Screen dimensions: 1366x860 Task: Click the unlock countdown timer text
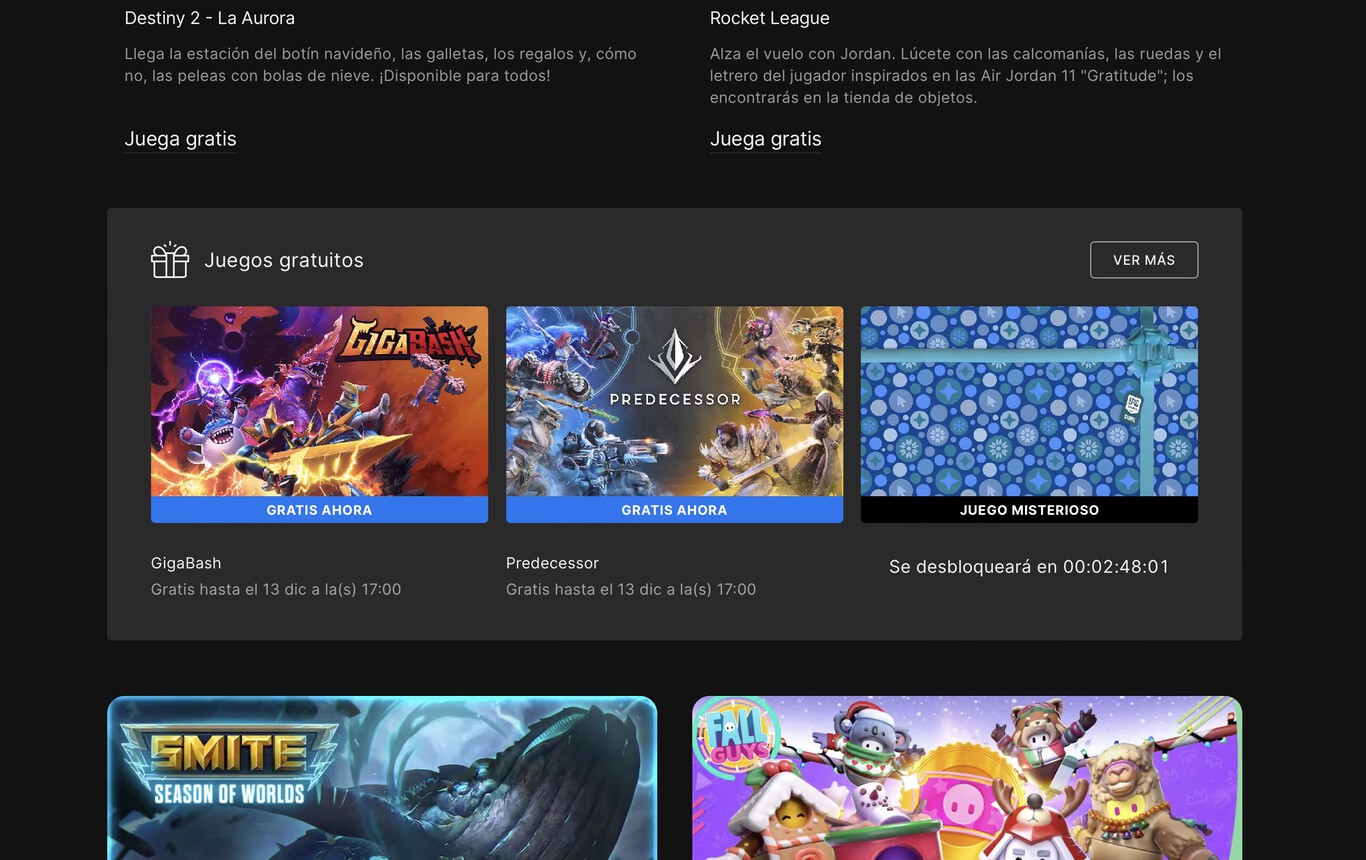pos(1029,566)
